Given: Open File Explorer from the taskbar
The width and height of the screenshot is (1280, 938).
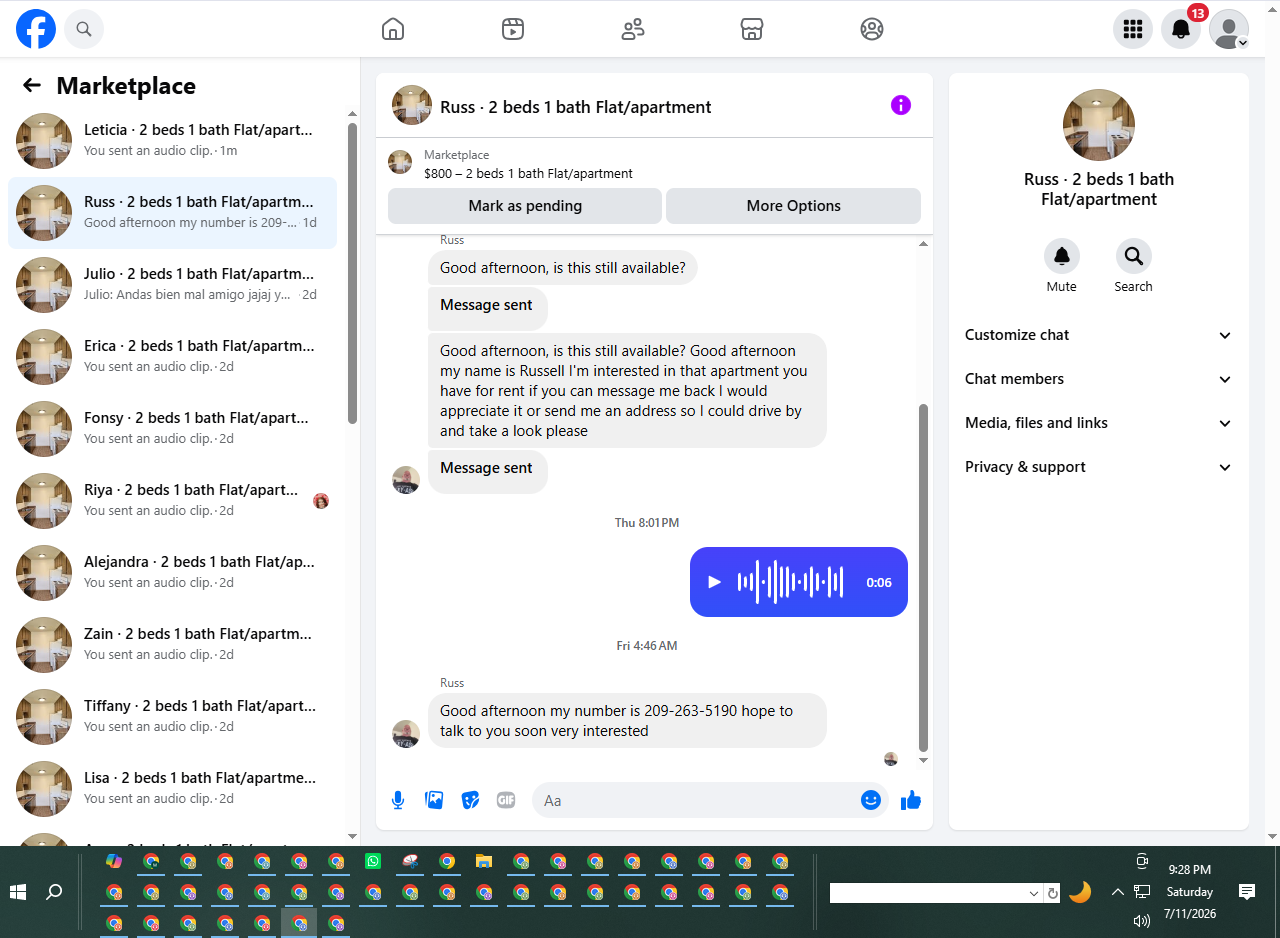Looking at the screenshot, I should 484,861.
